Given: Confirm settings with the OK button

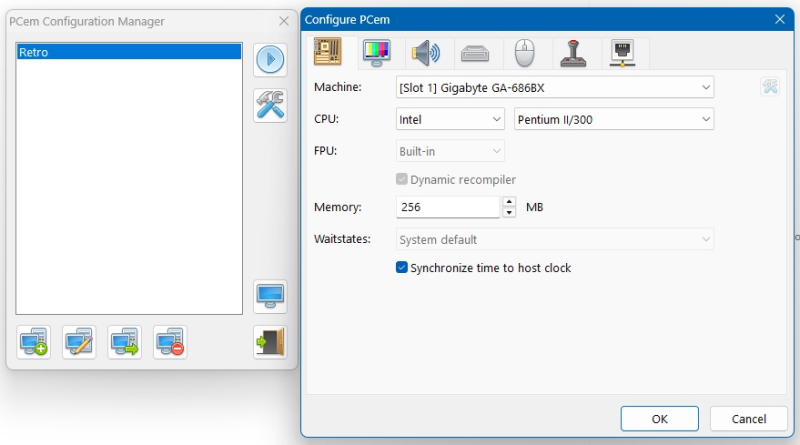Looking at the screenshot, I should pyautogui.click(x=660, y=419).
